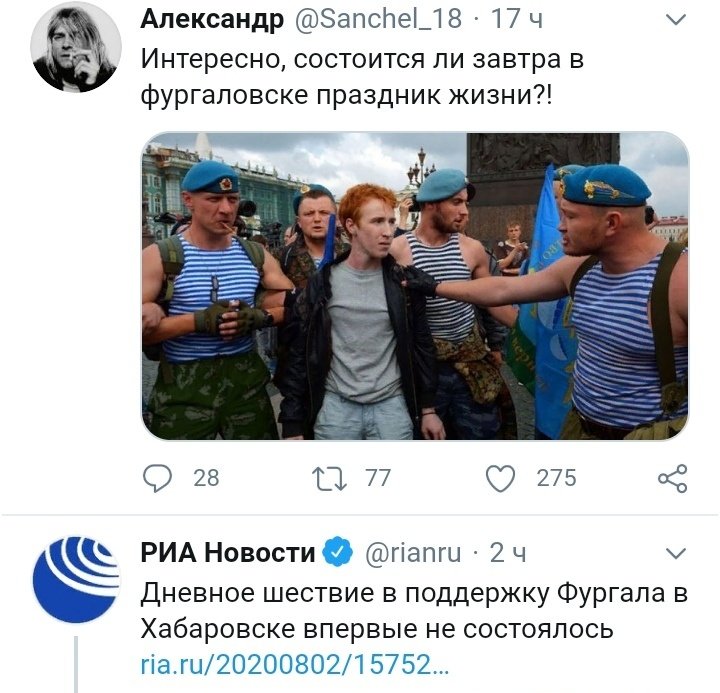
Task: Click the 275 likes count
Action: (556, 478)
